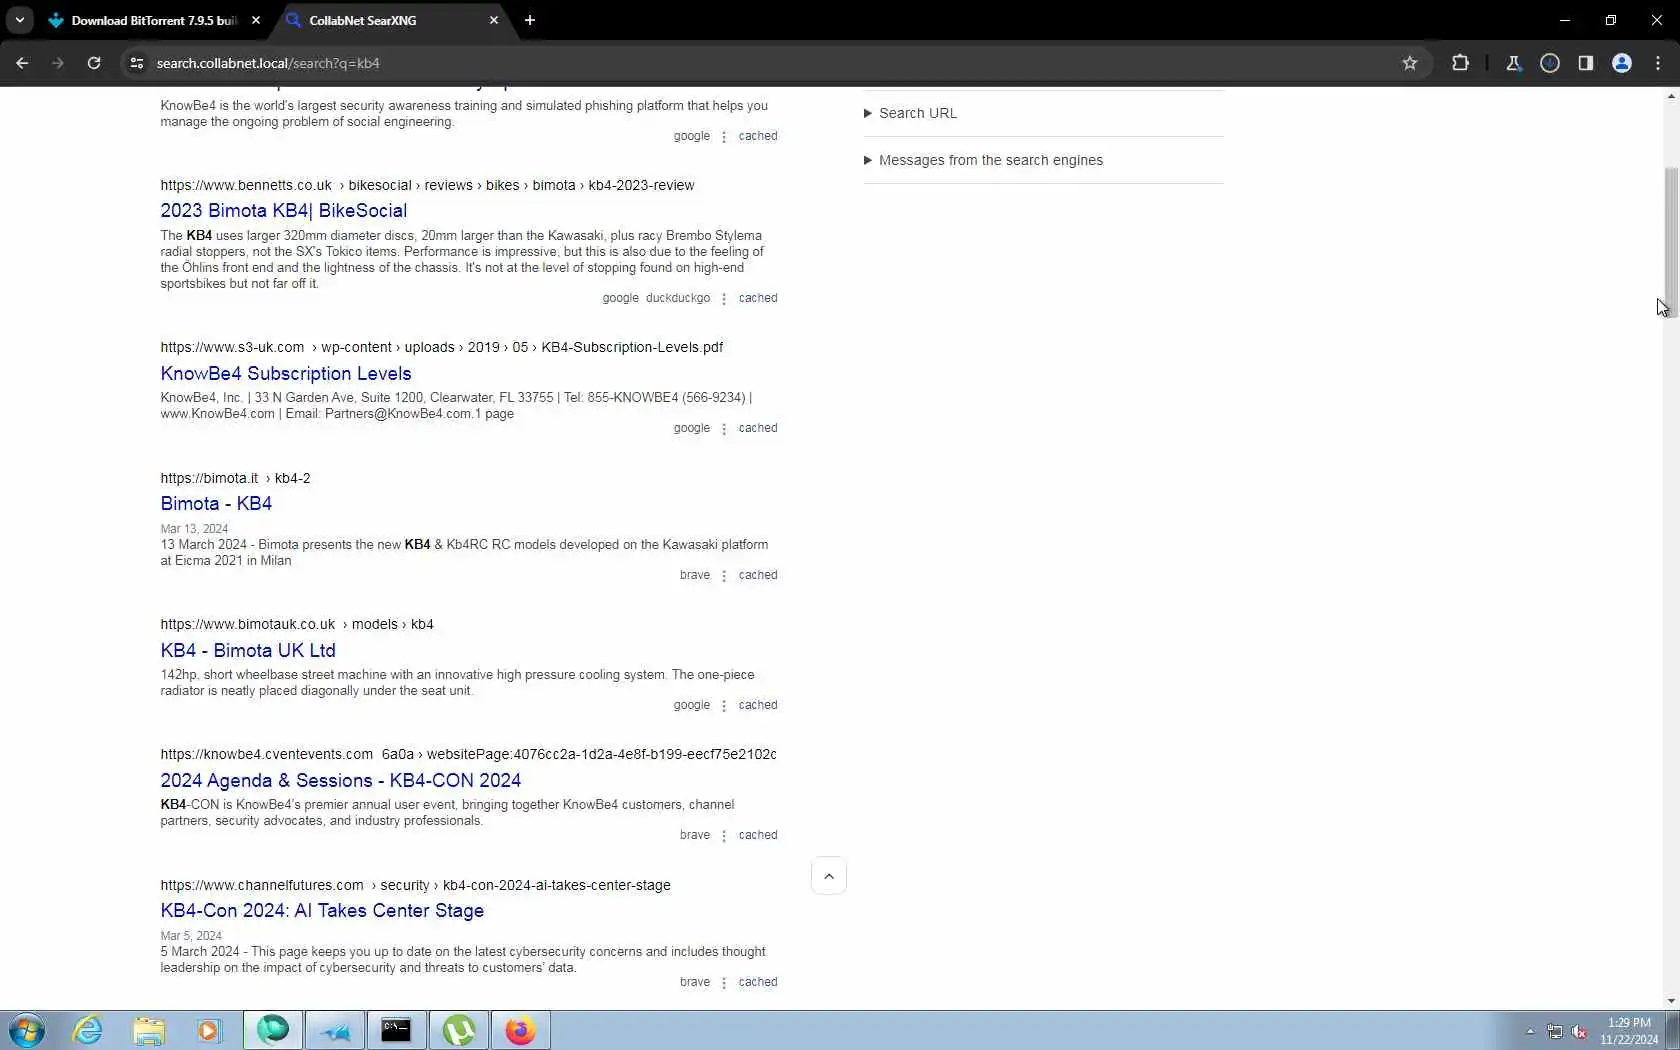Open Windows Media Player taskbar icon
Screen dimensions: 1680x1050
point(208,1030)
